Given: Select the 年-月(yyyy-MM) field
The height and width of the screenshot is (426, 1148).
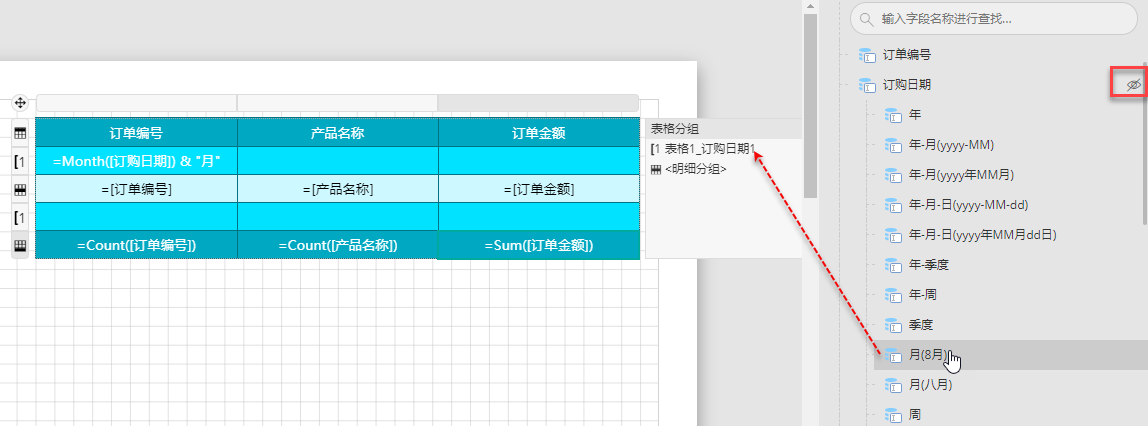Looking at the screenshot, I should (950, 145).
